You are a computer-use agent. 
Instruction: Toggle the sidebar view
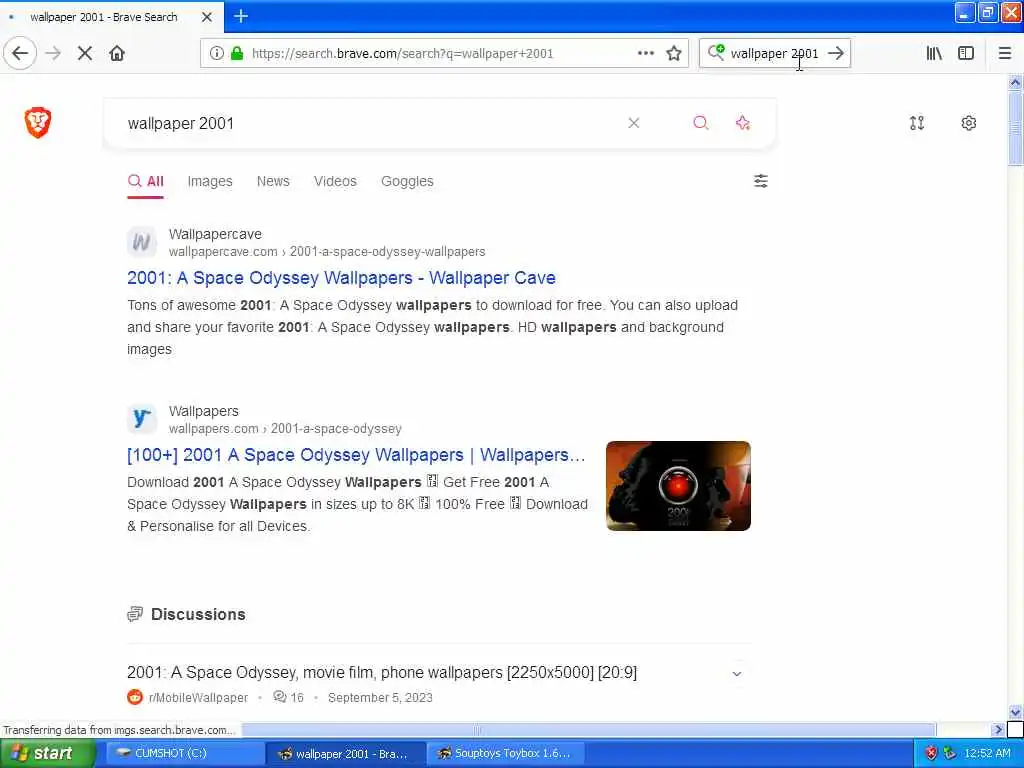point(966,53)
